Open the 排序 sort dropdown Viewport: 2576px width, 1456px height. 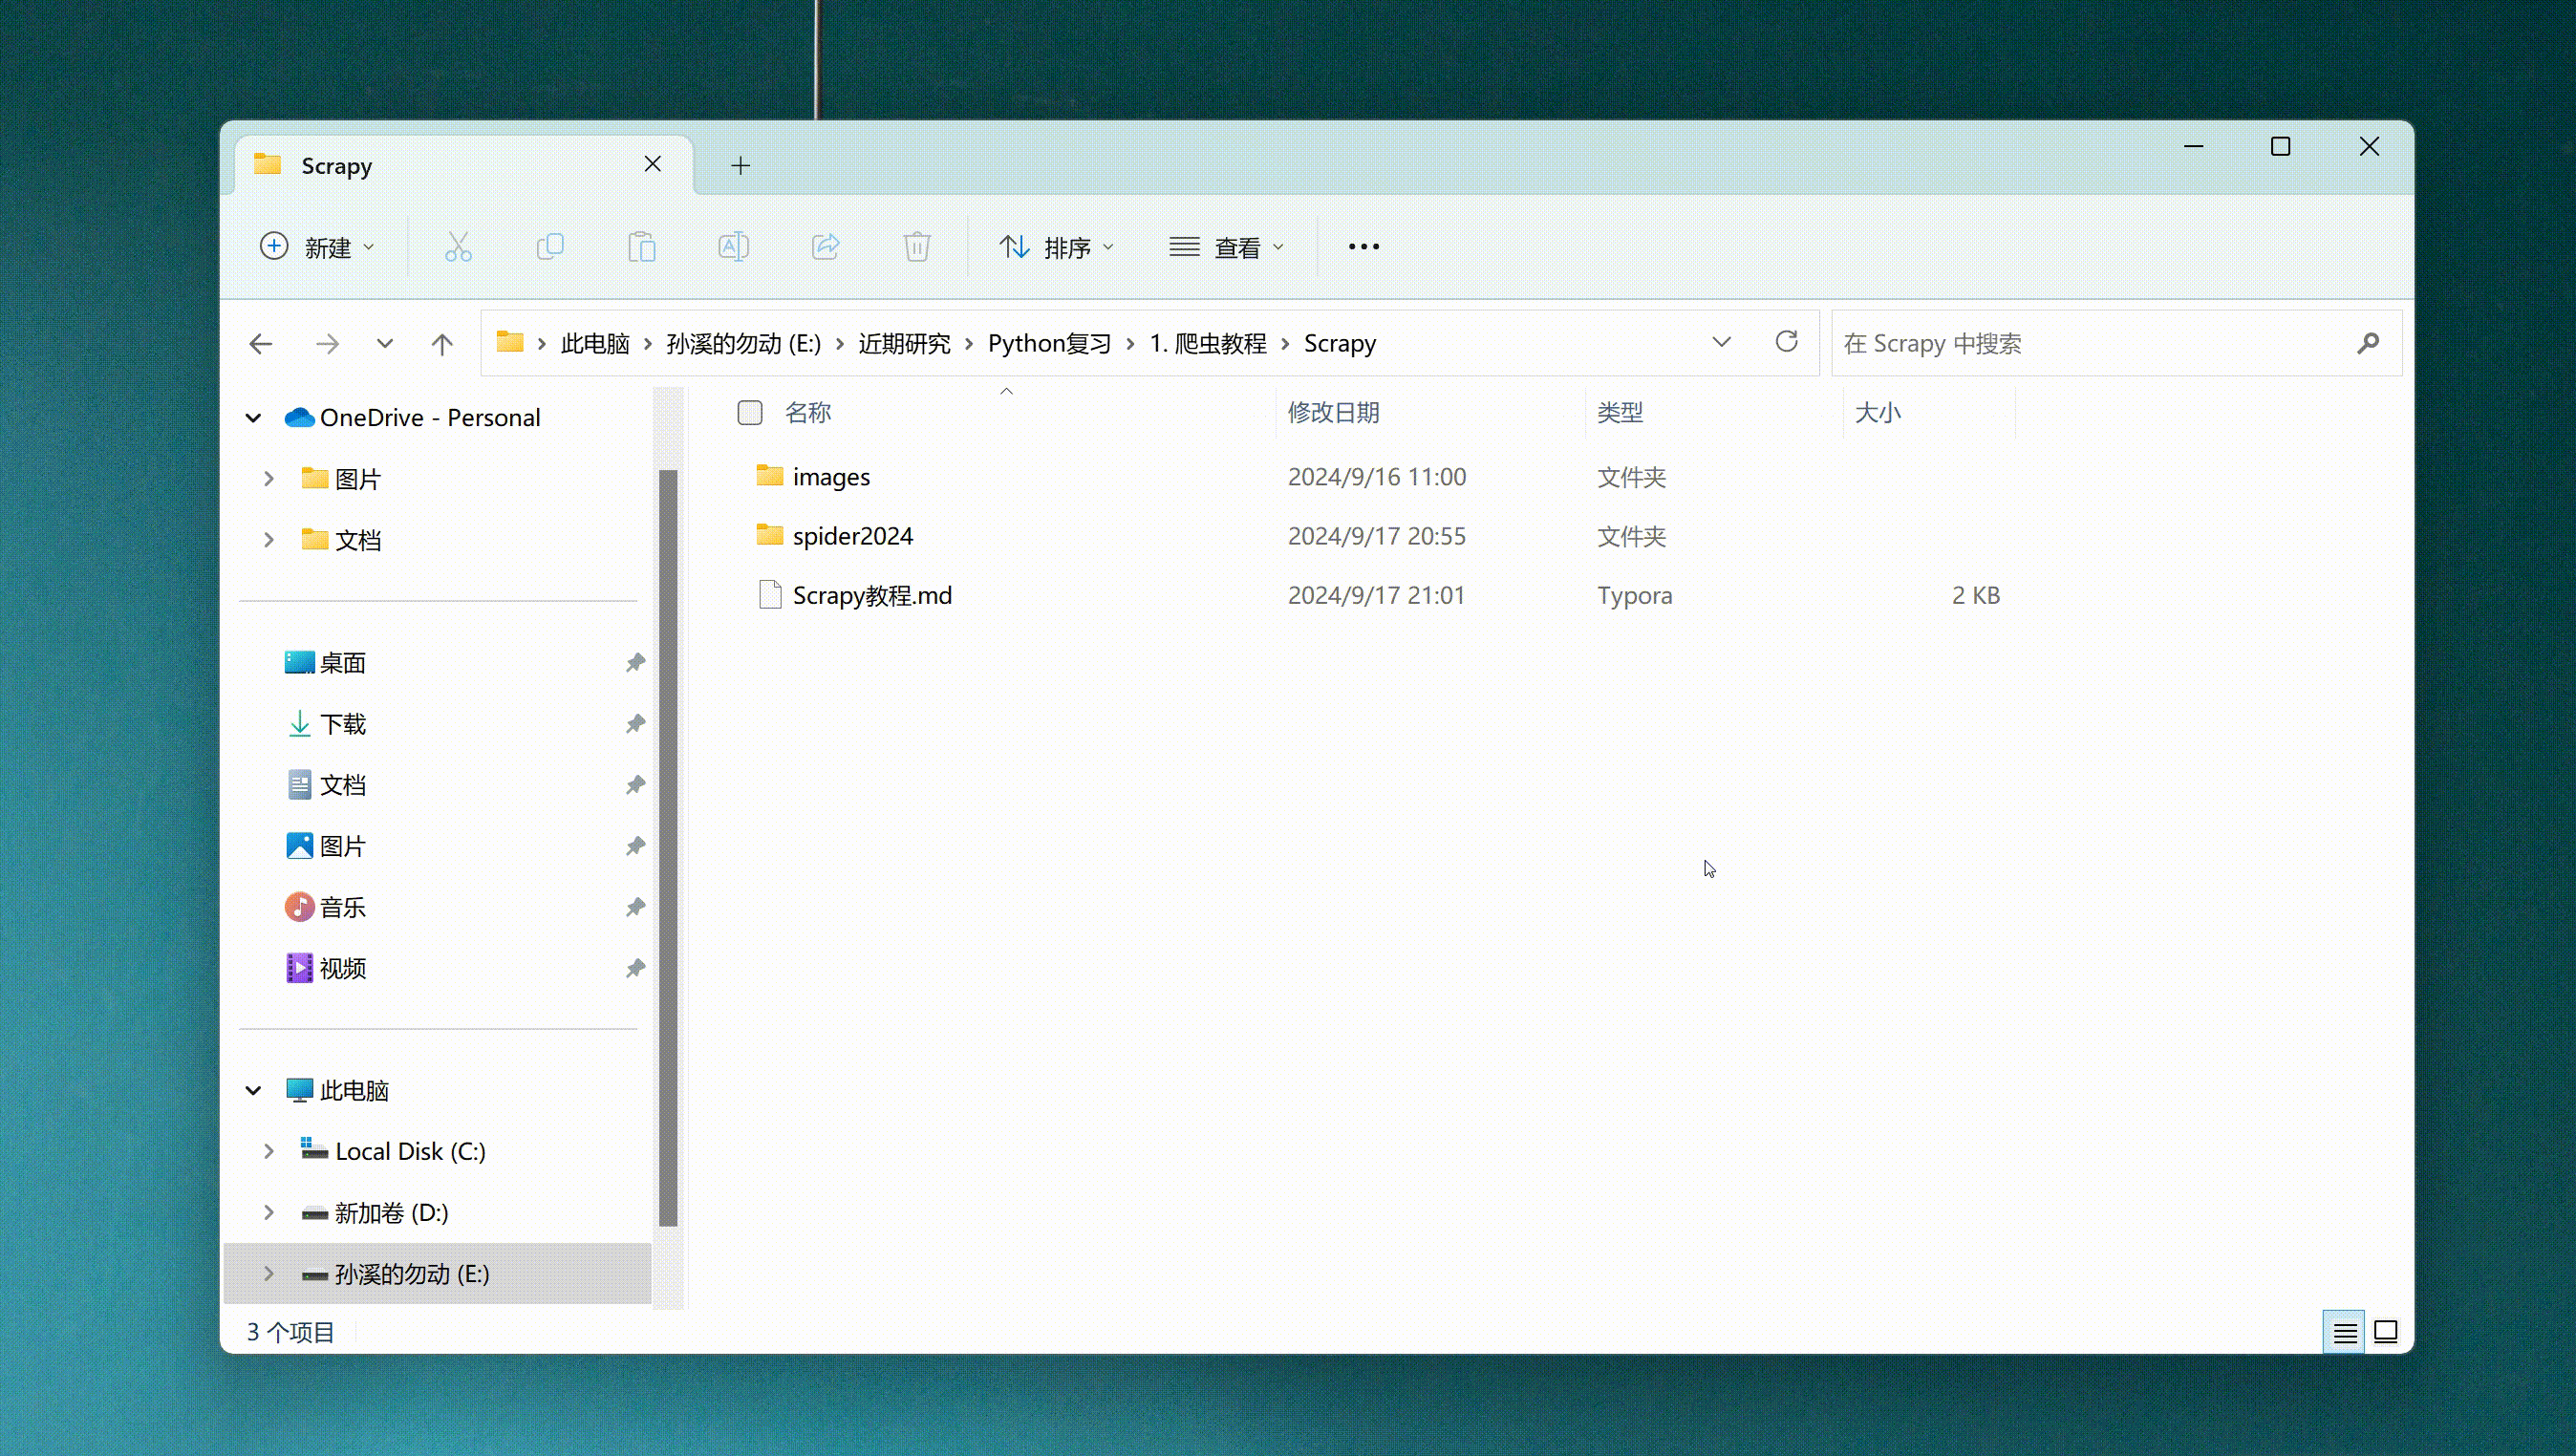(1056, 247)
